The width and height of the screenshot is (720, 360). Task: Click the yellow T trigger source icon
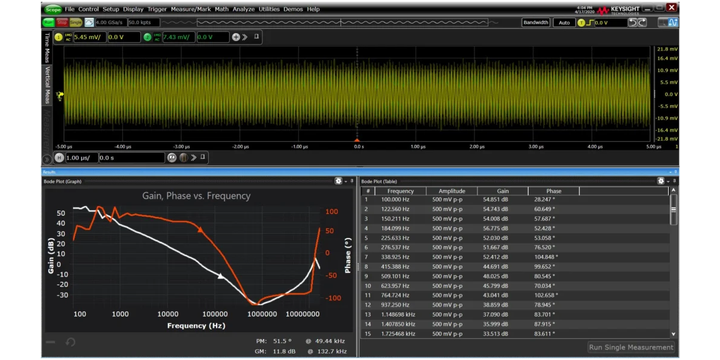point(581,22)
